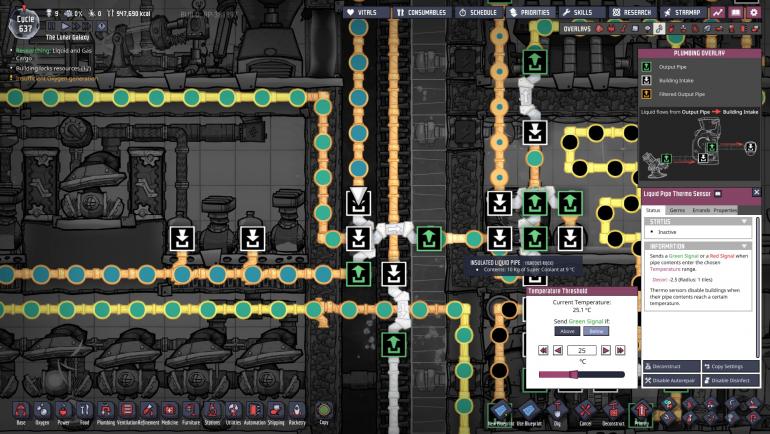Open the Ventilation build category

127,412
